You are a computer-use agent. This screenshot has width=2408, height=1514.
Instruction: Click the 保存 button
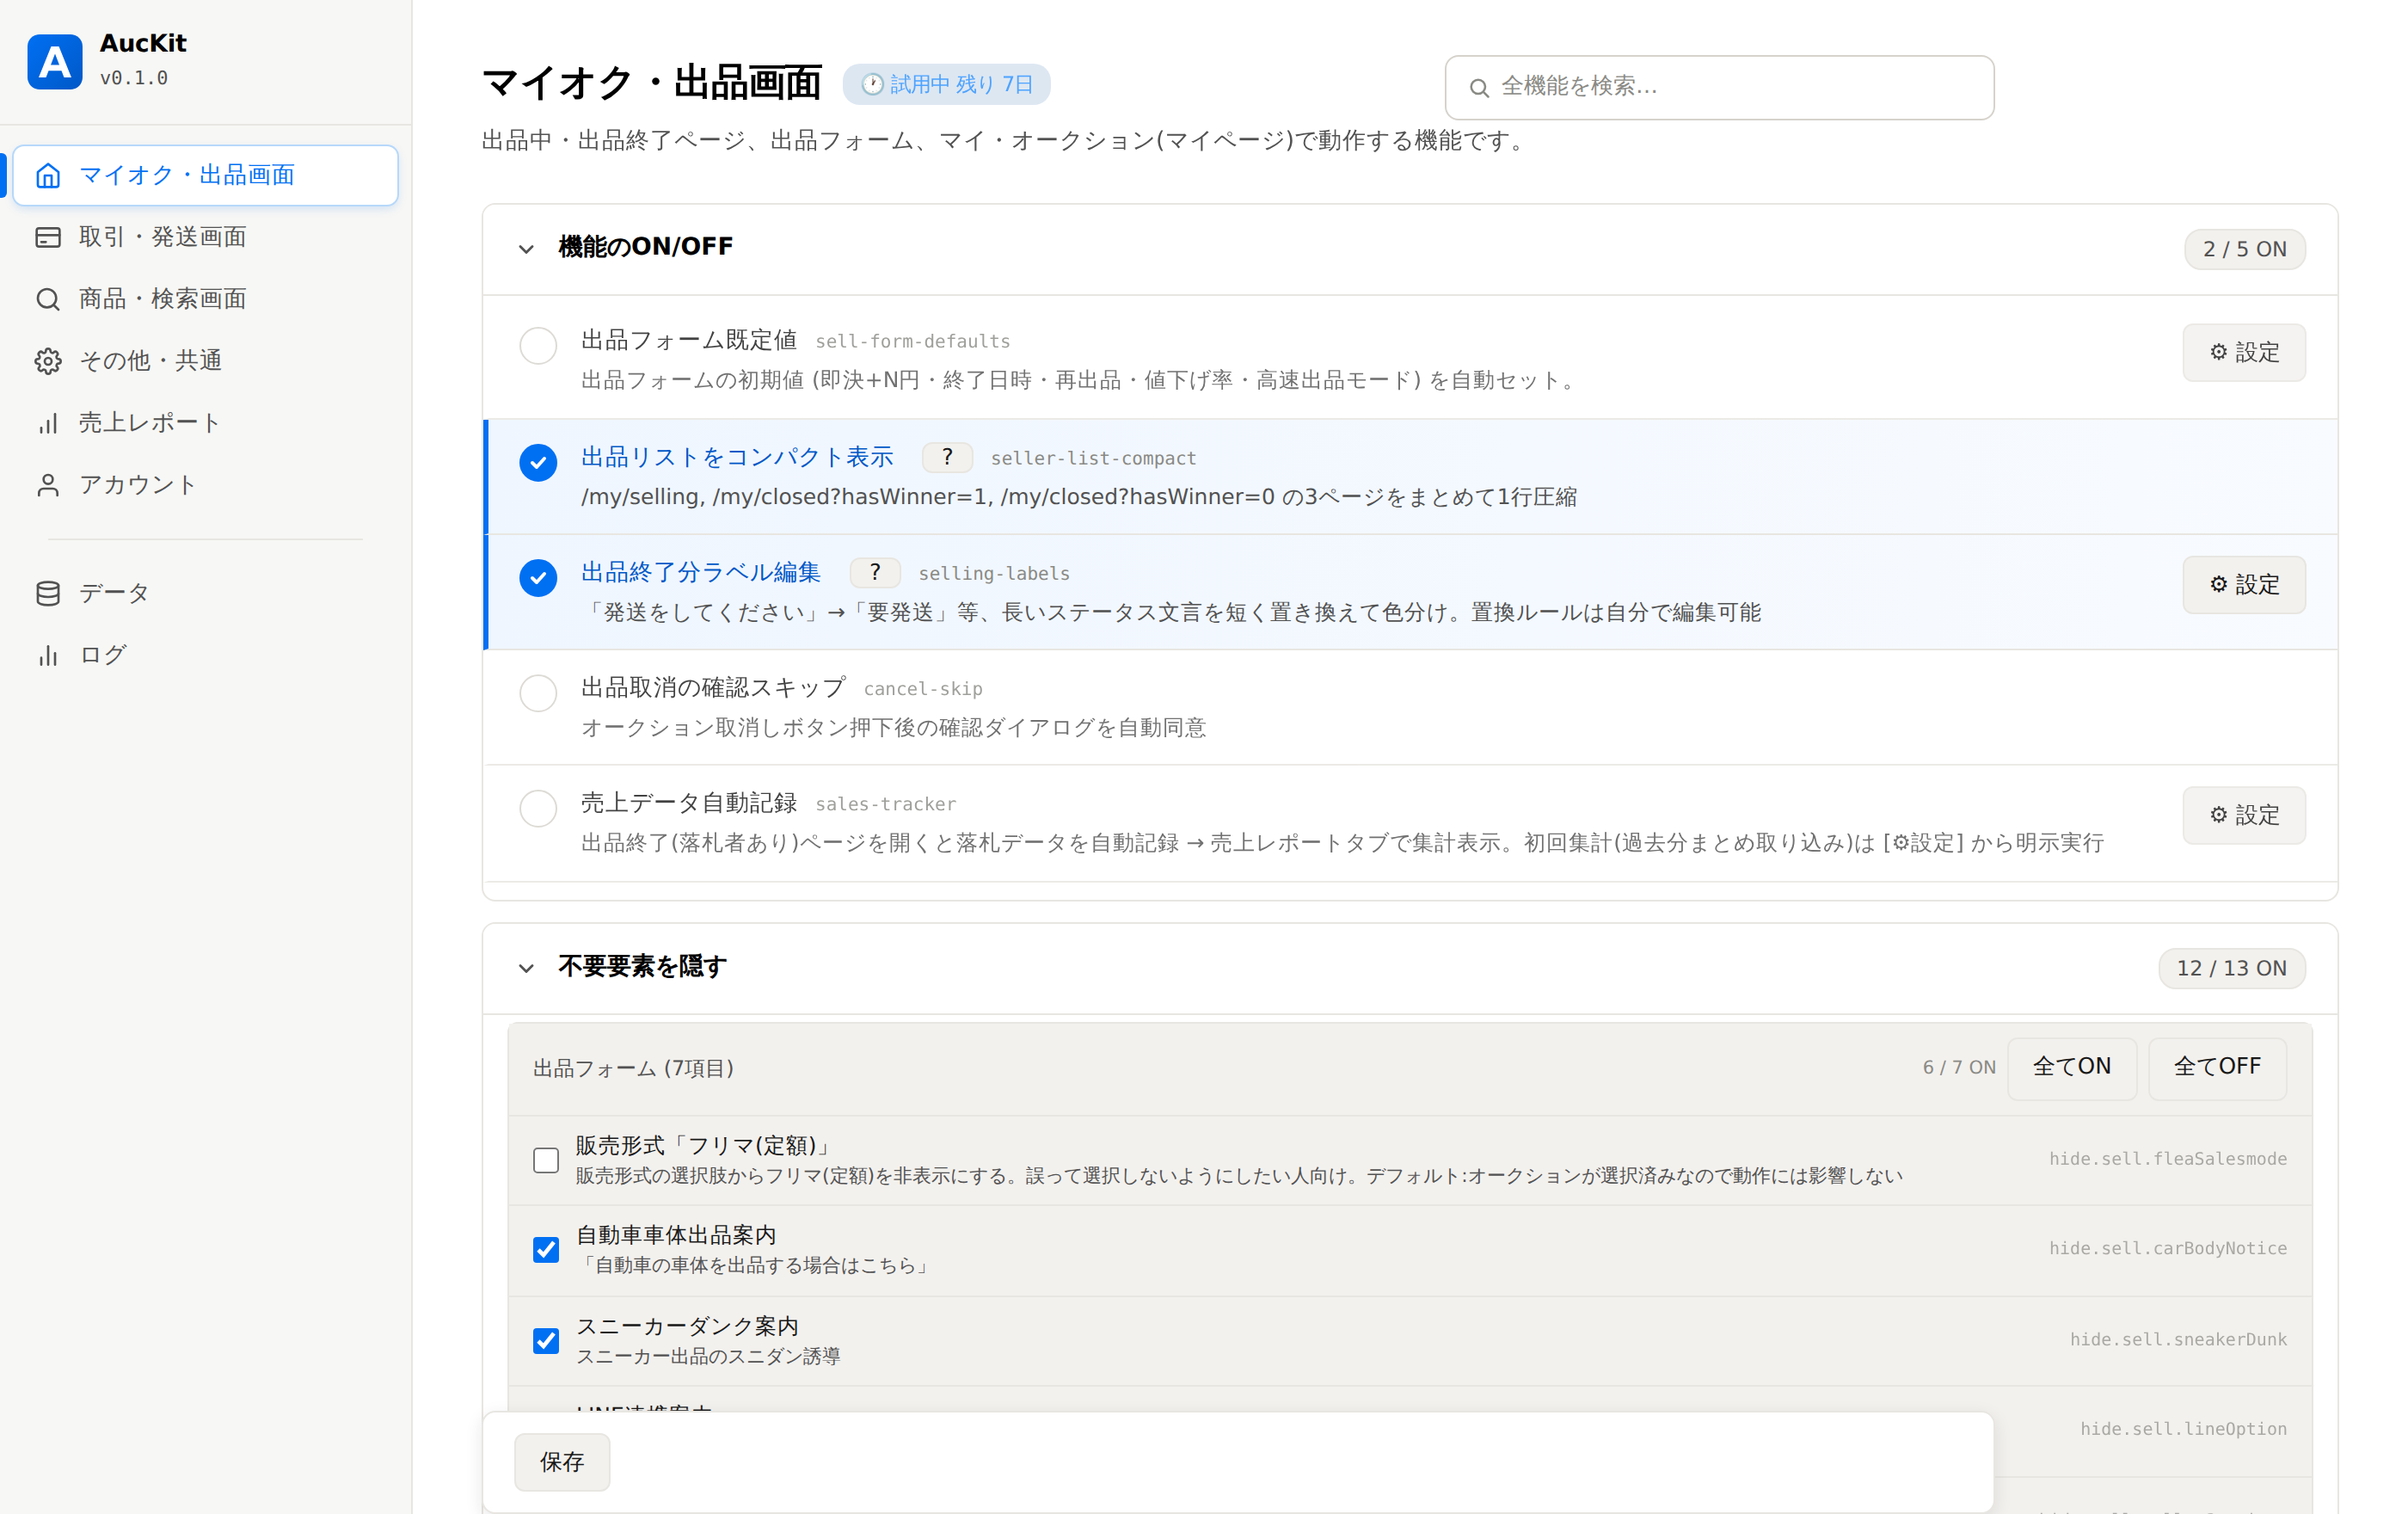[x=562, y=1462]
